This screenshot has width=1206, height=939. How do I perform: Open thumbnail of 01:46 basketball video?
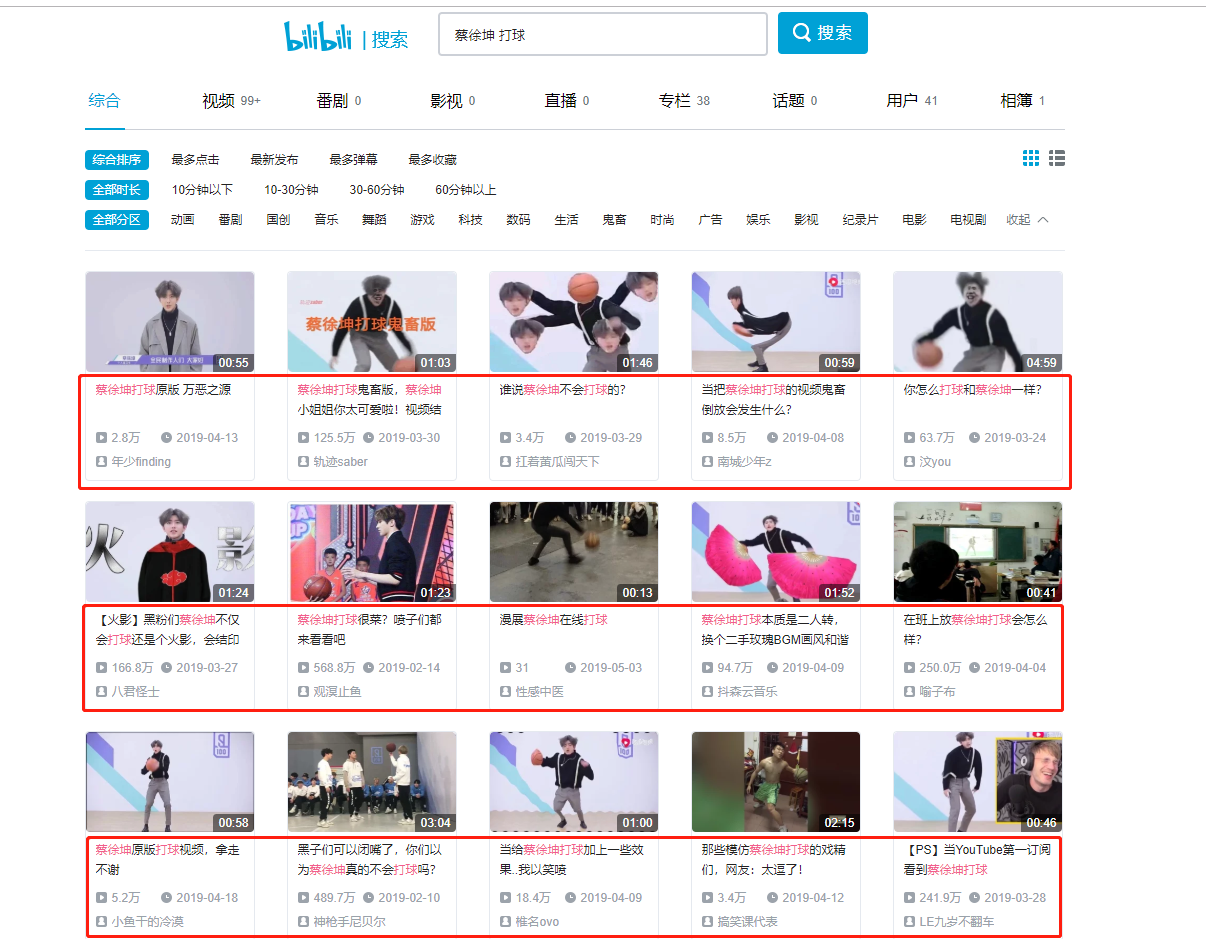point(574,322)
